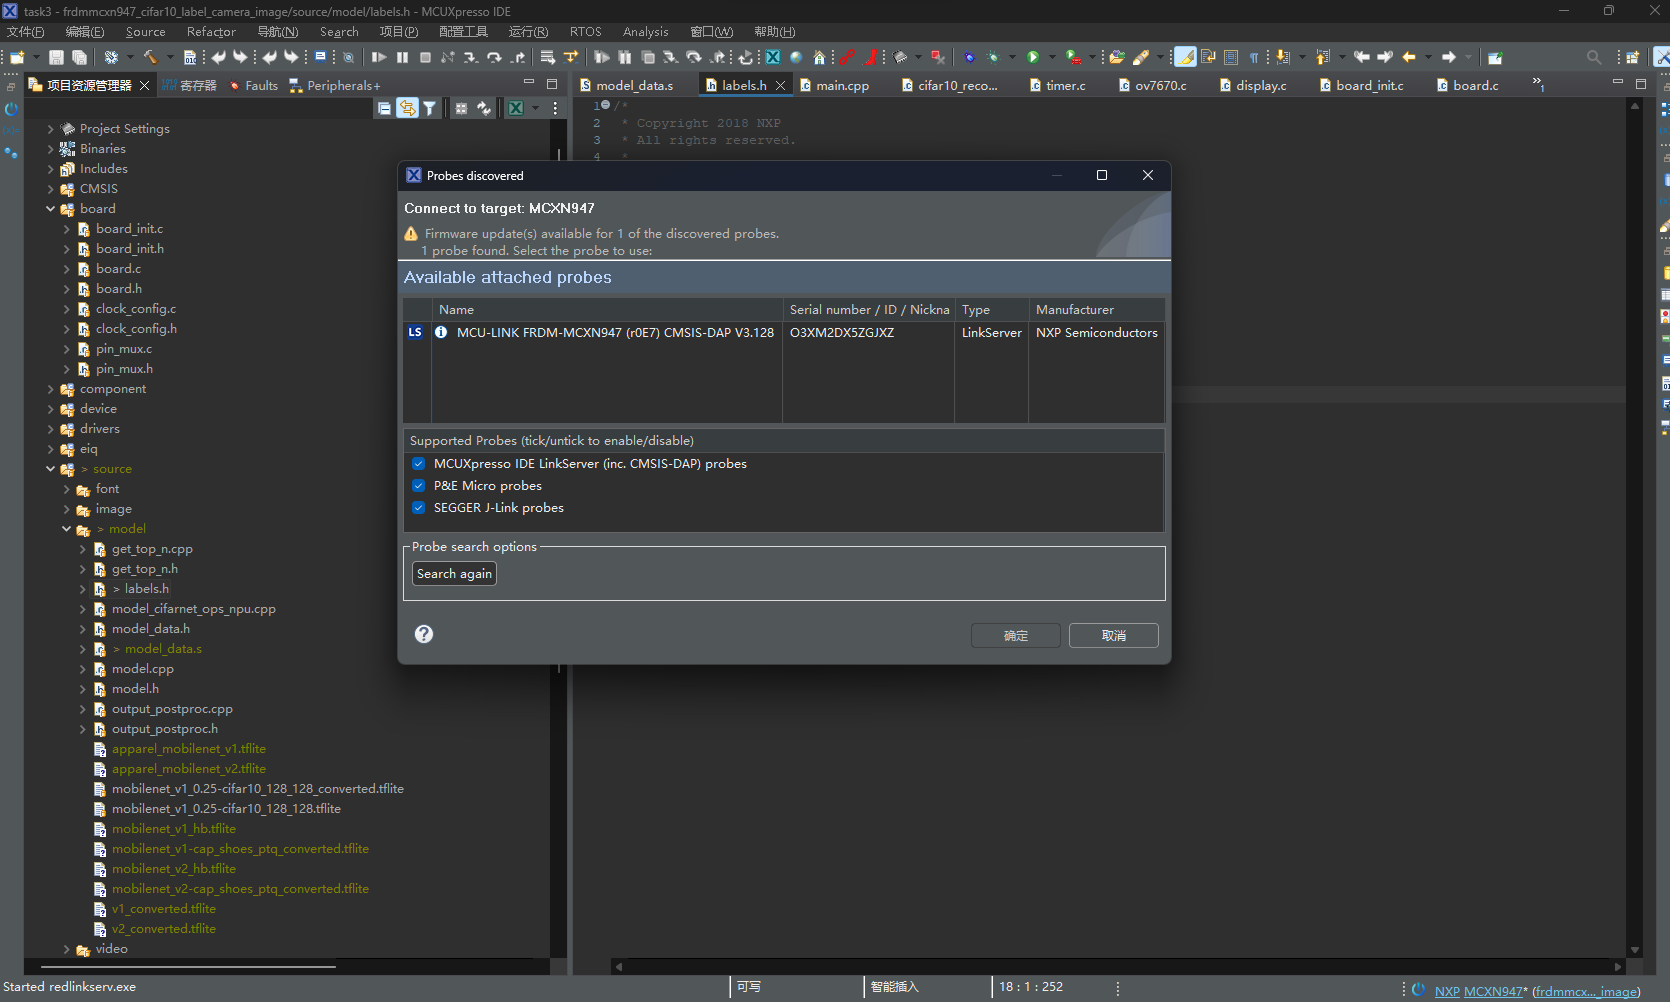Click the Link with Editor icon

click(407, 108)
